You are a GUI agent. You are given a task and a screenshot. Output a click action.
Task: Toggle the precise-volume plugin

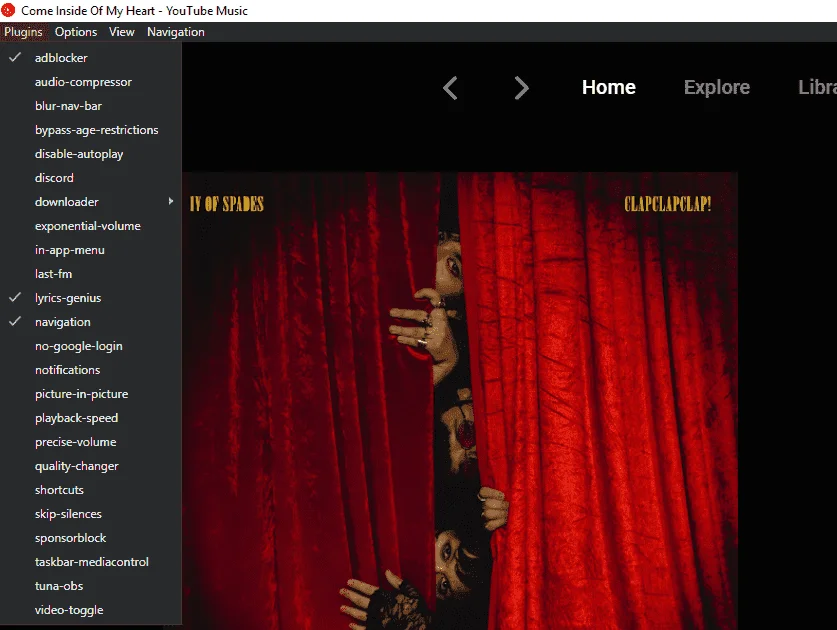tap(91, 442)
